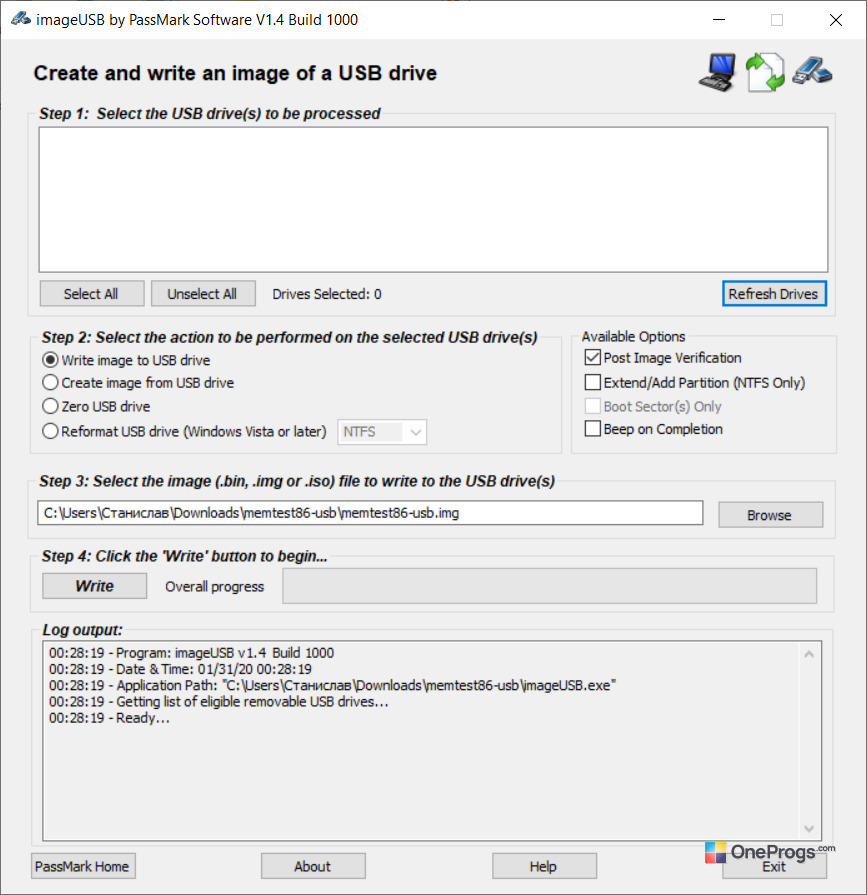
Task: Click inside the USB drives list box
Action: click(433, 200)
